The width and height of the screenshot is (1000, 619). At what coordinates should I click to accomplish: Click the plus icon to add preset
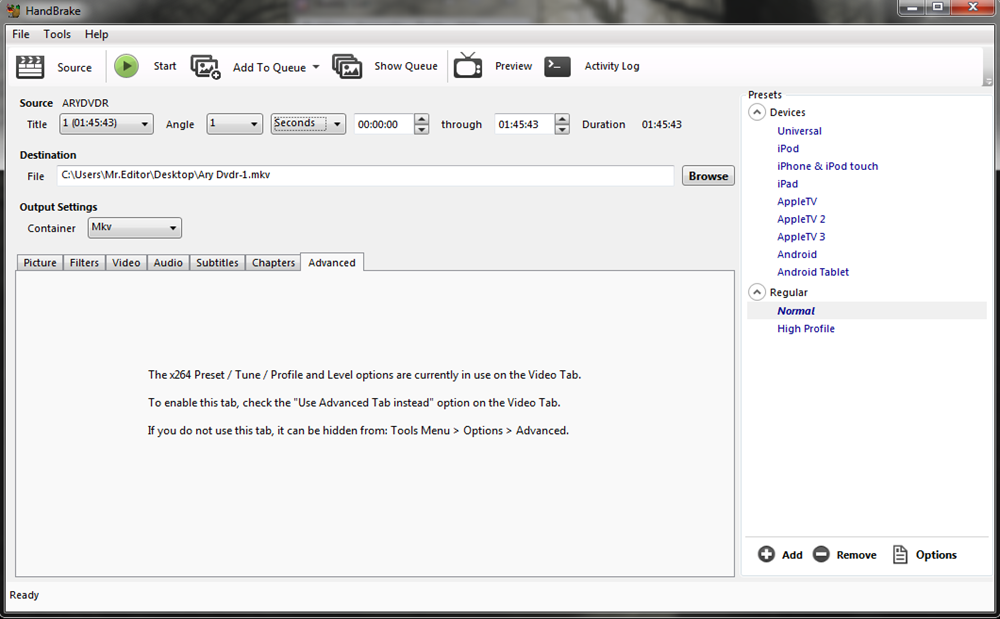pyautogui.click(x=766, y=555)
